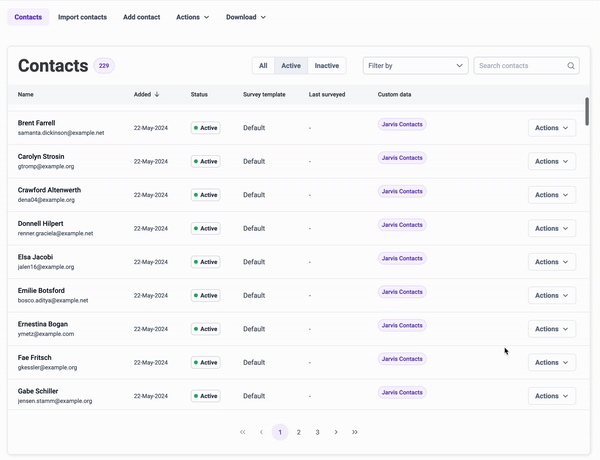
Task: Click the Name column header
Action: (26, 95)
